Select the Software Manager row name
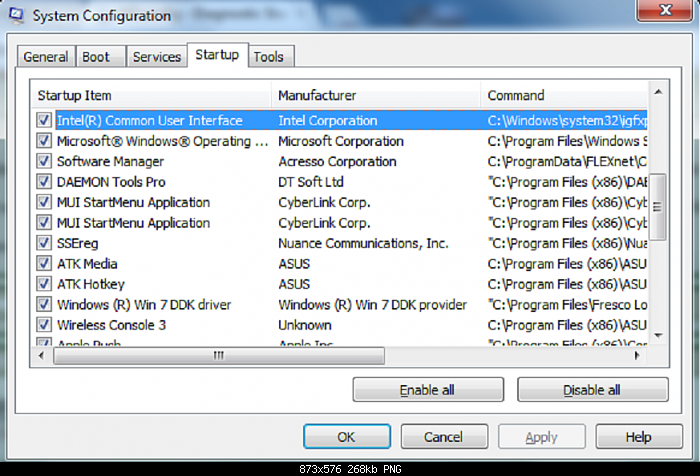Viewport: 700px width, 476px height. [x=110, y=162]
